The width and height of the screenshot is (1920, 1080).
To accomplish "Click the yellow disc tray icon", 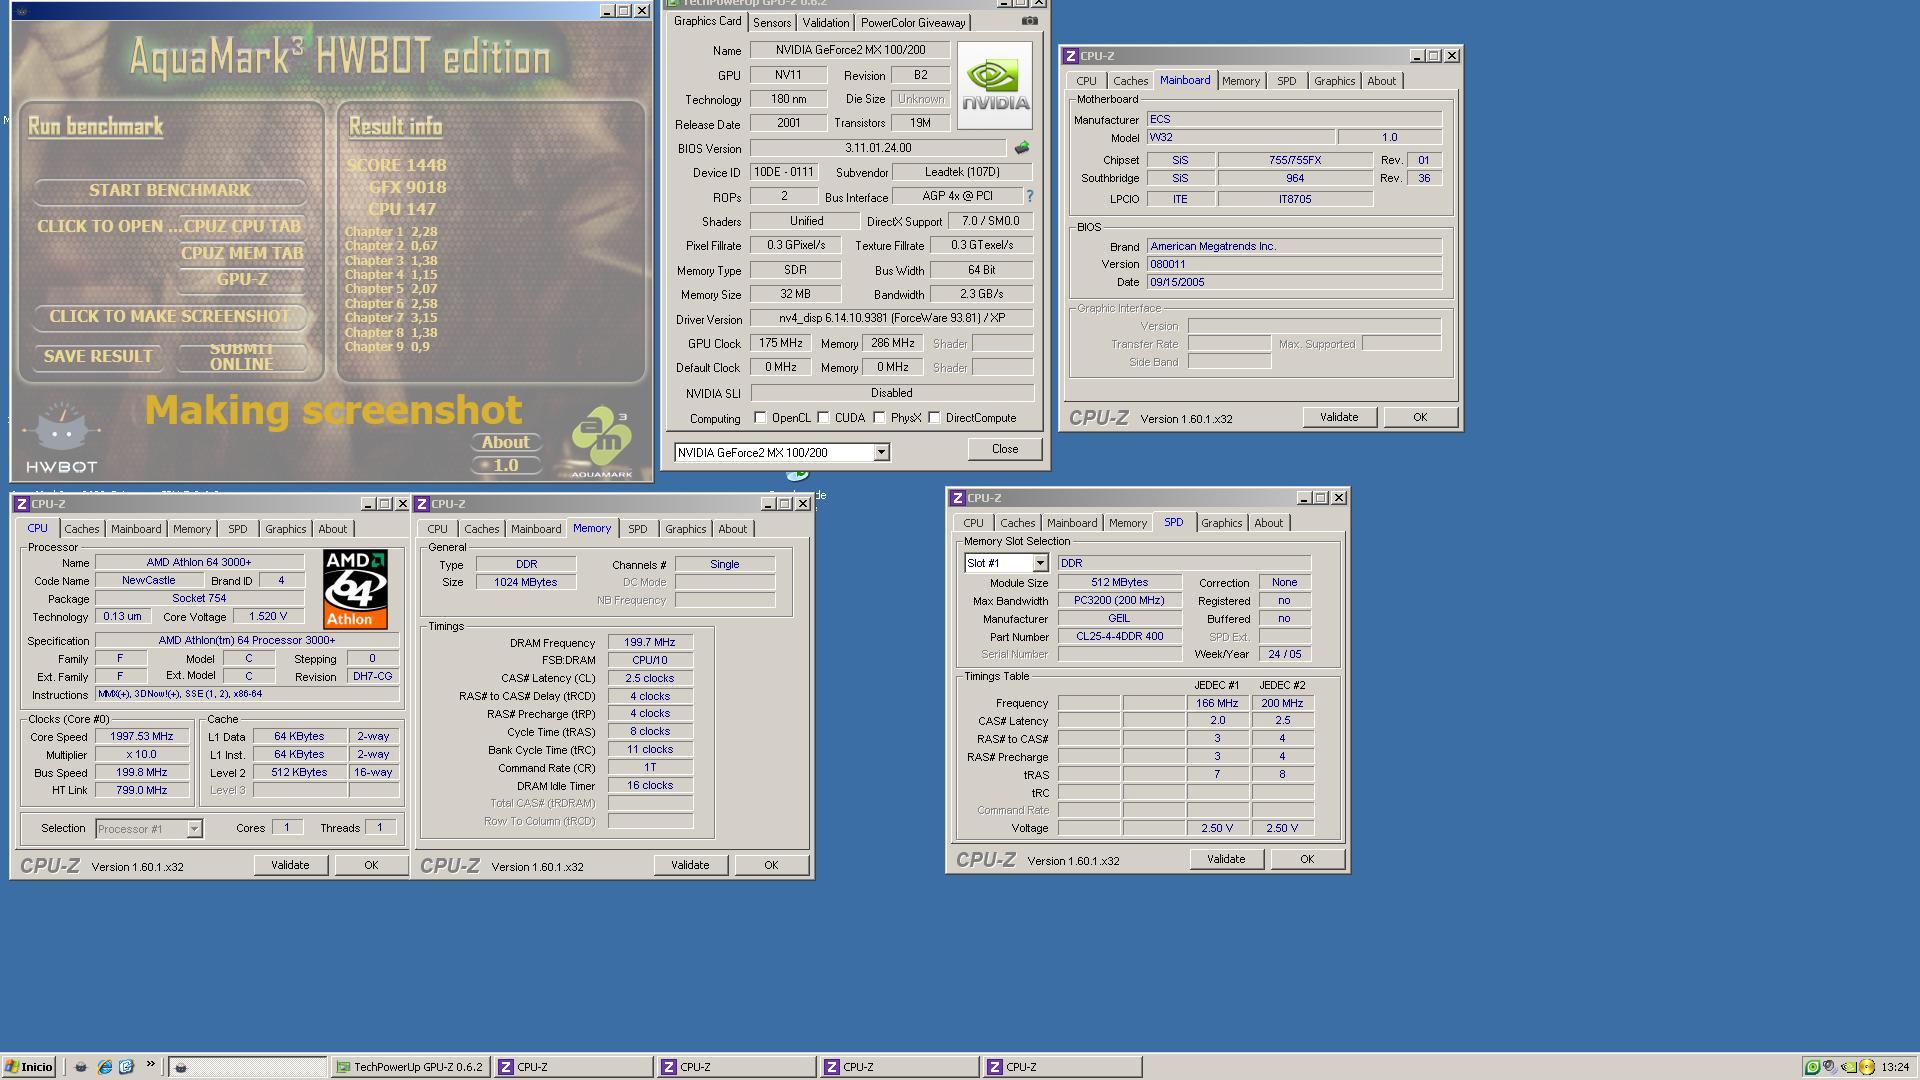I will (x=1866, y=1067).
